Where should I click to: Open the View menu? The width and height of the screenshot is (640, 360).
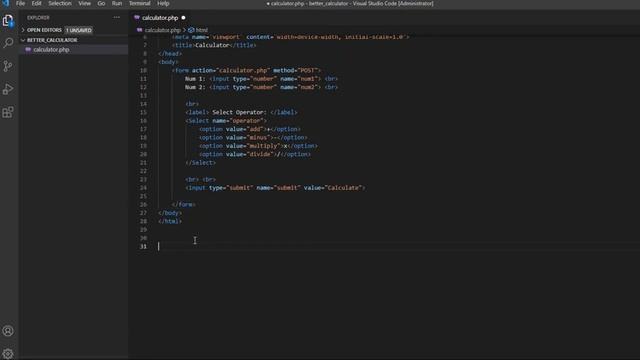84,3
